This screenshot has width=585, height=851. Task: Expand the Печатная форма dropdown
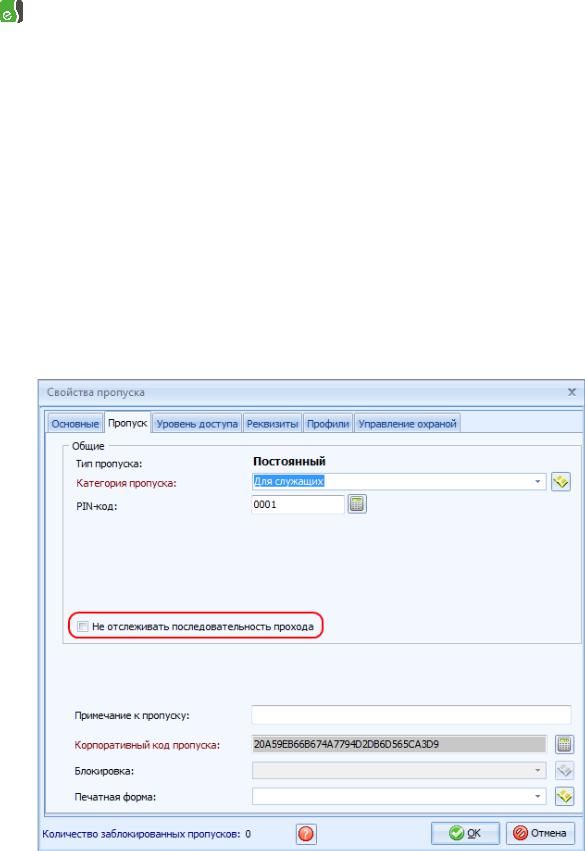(x=537, y=796)
